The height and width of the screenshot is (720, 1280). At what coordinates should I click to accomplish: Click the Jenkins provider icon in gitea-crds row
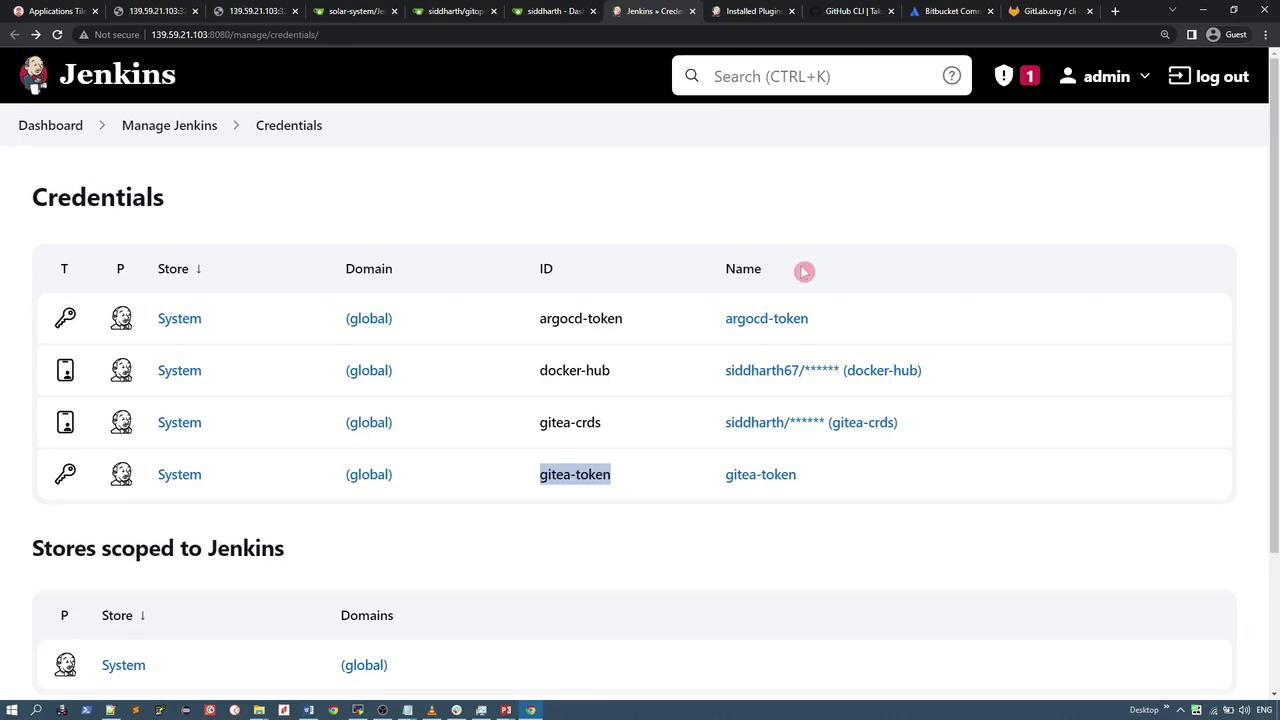[121, 422]
